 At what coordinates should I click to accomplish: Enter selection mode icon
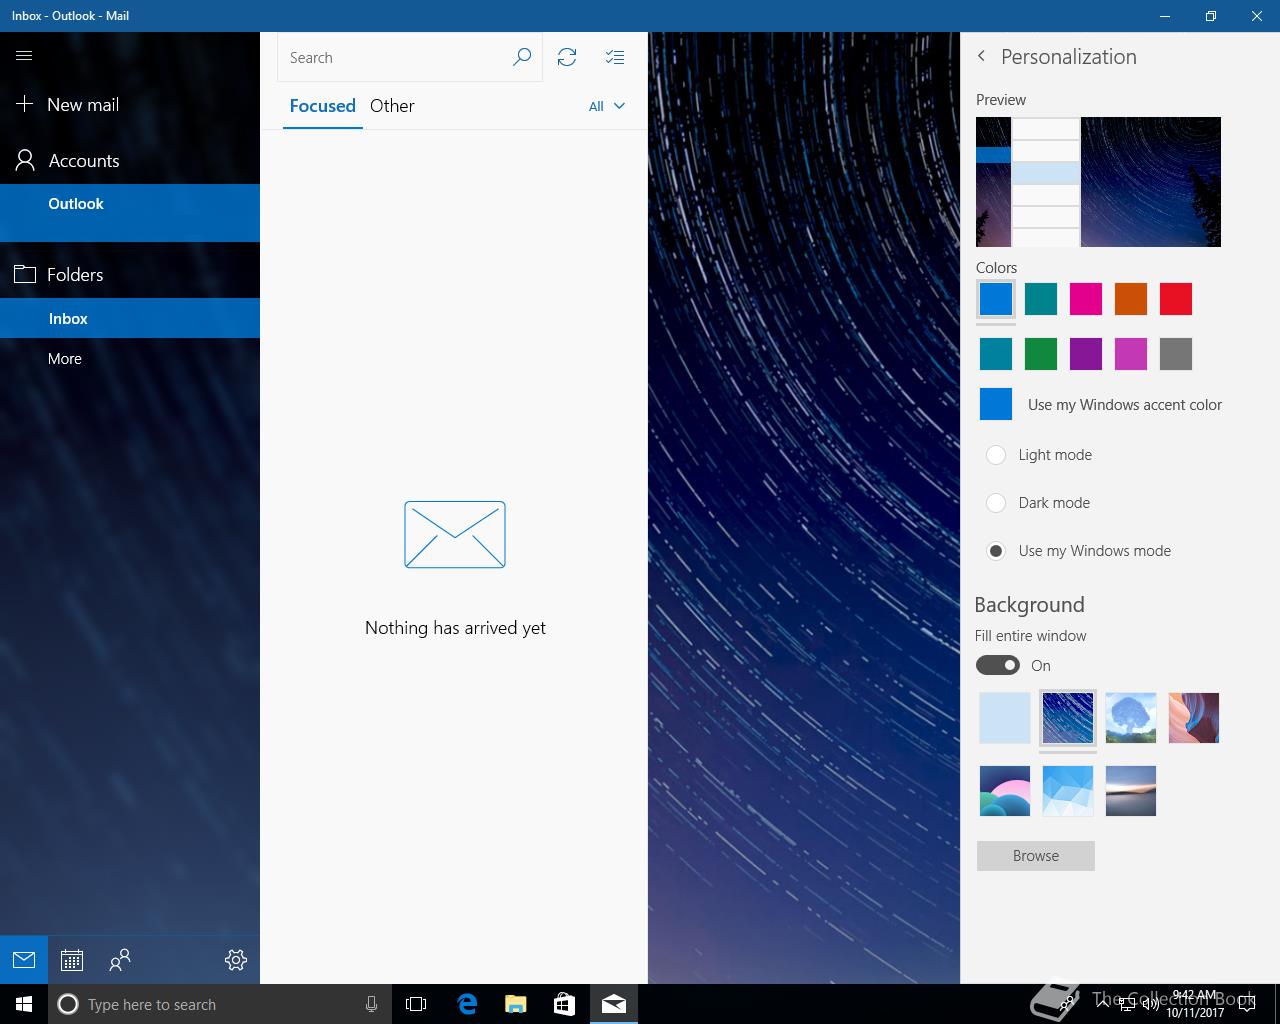(x=615, y=58)
